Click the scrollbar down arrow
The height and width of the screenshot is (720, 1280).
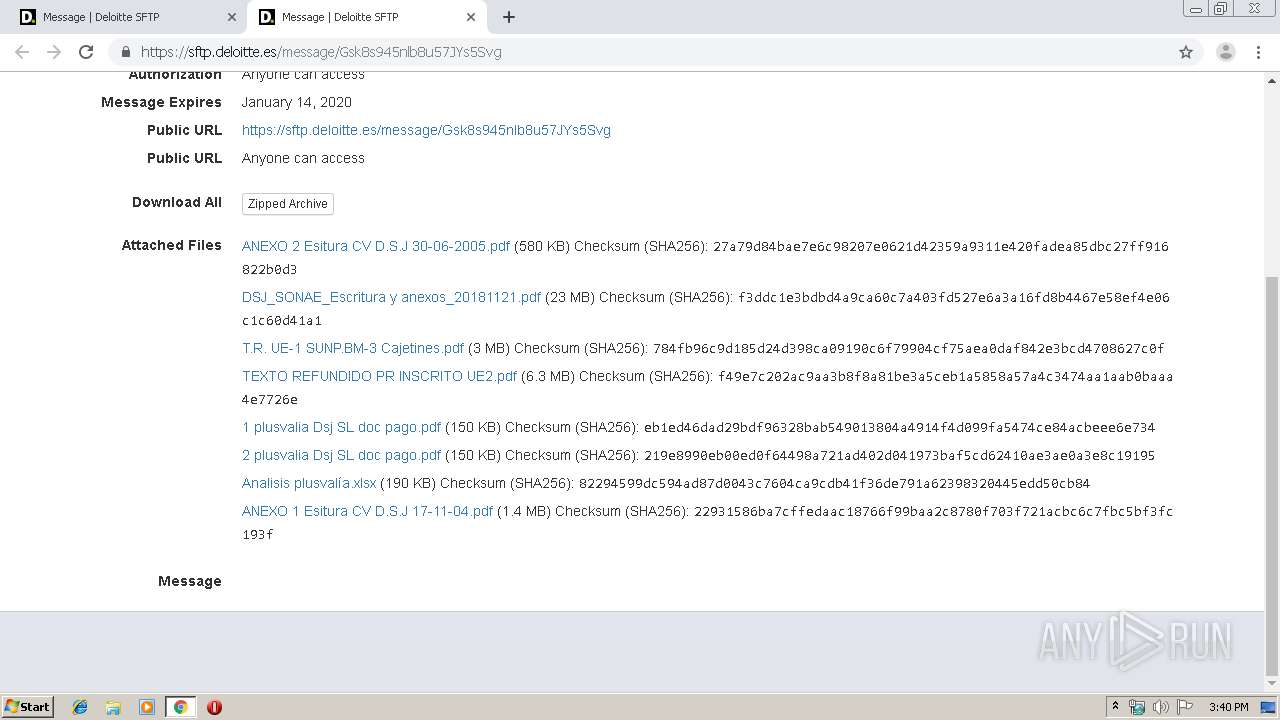[1272, 684]
